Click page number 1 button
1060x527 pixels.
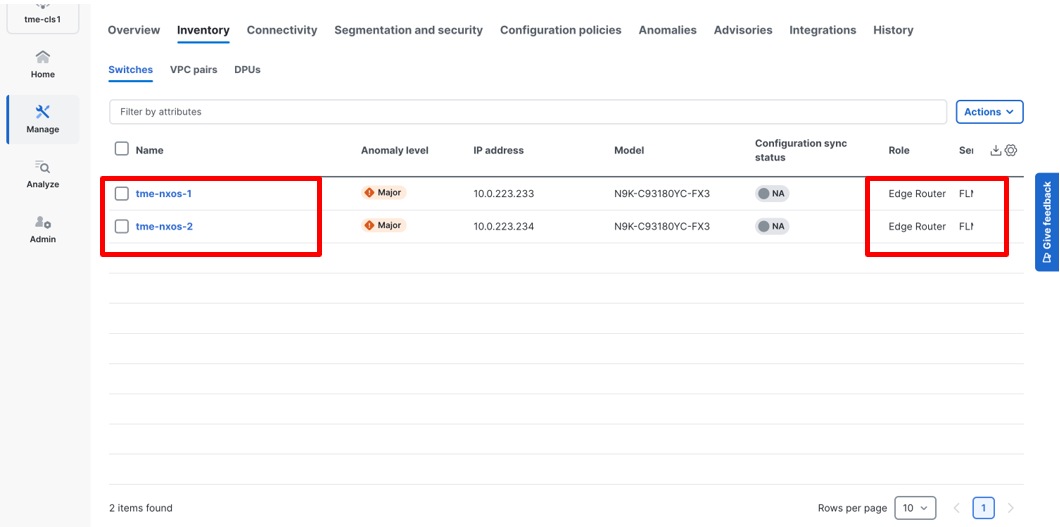[x=984, y=507]
